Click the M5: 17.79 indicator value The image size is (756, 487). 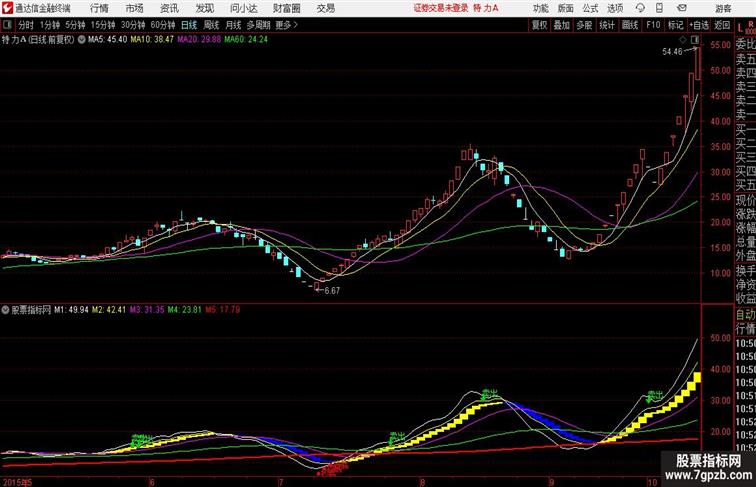[x=223, y=310]
